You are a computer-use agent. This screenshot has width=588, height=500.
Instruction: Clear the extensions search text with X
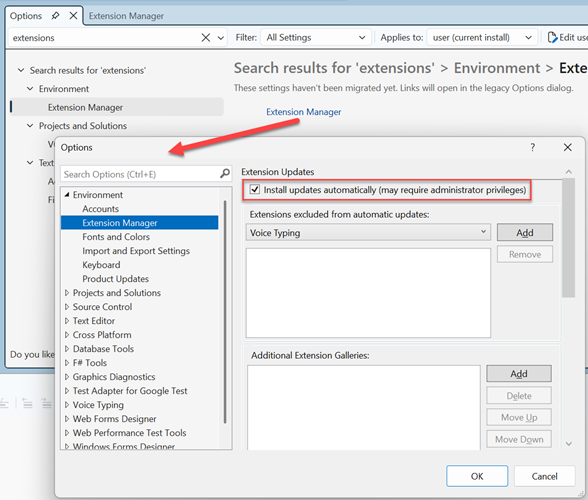point(206,38)
